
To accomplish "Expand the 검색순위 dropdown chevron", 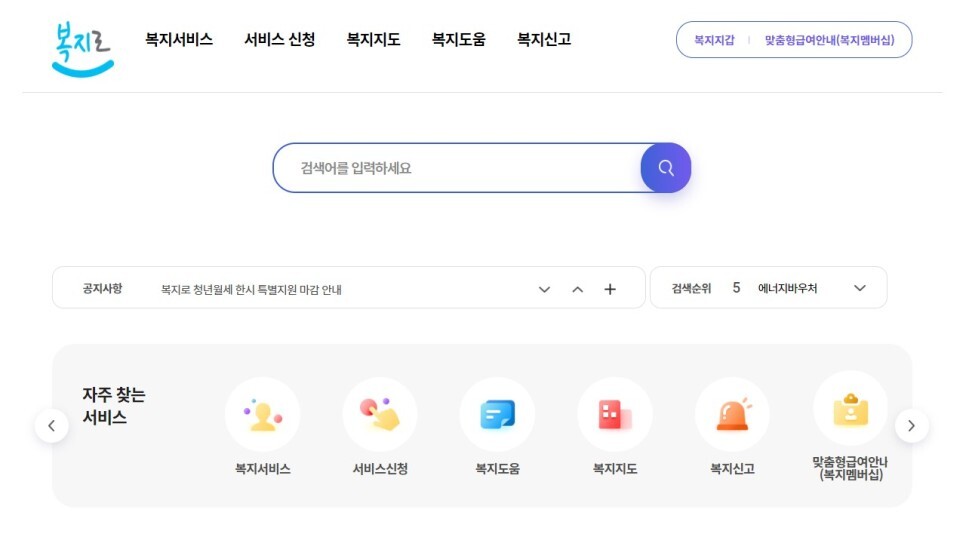I will pos(860,288).
